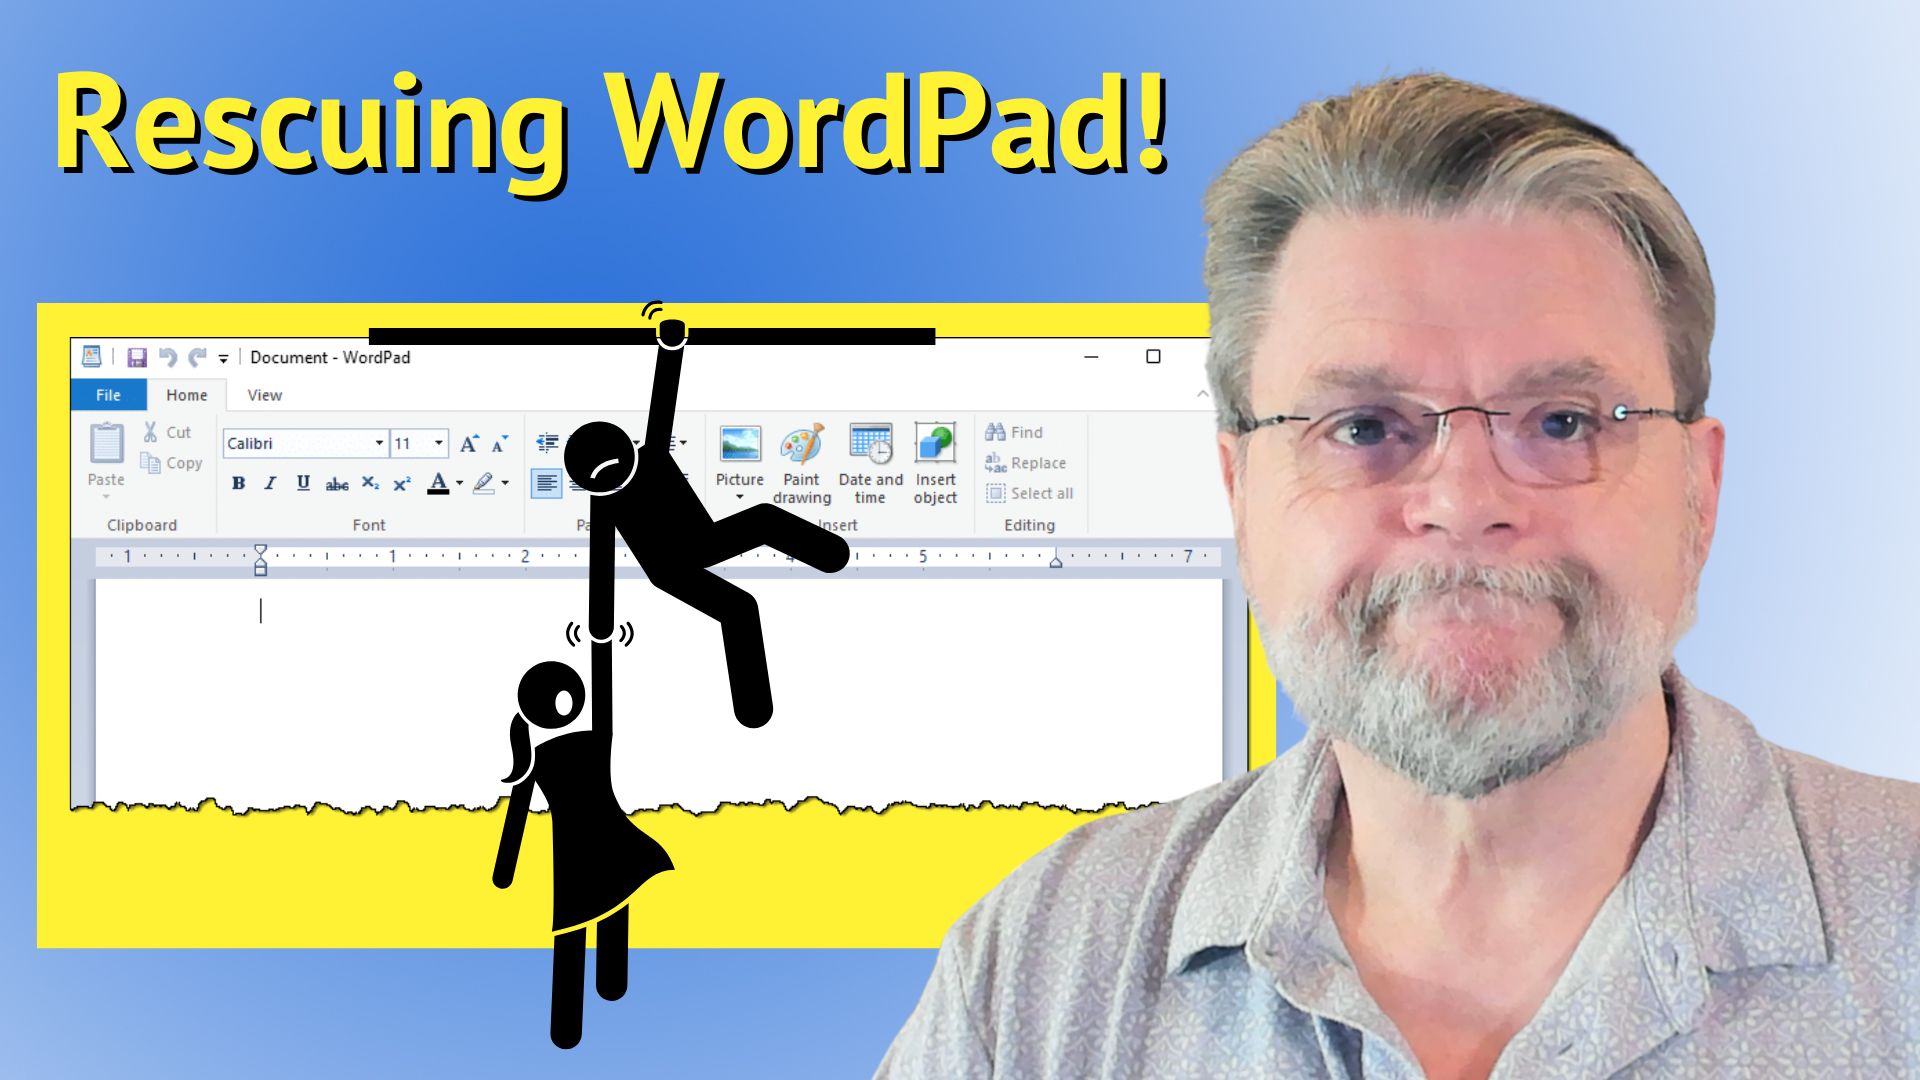Viewport: 1920px width, 1080px height.
Task: Open the File menu tab
Action: pyautogui.click(x=108, y=395)
